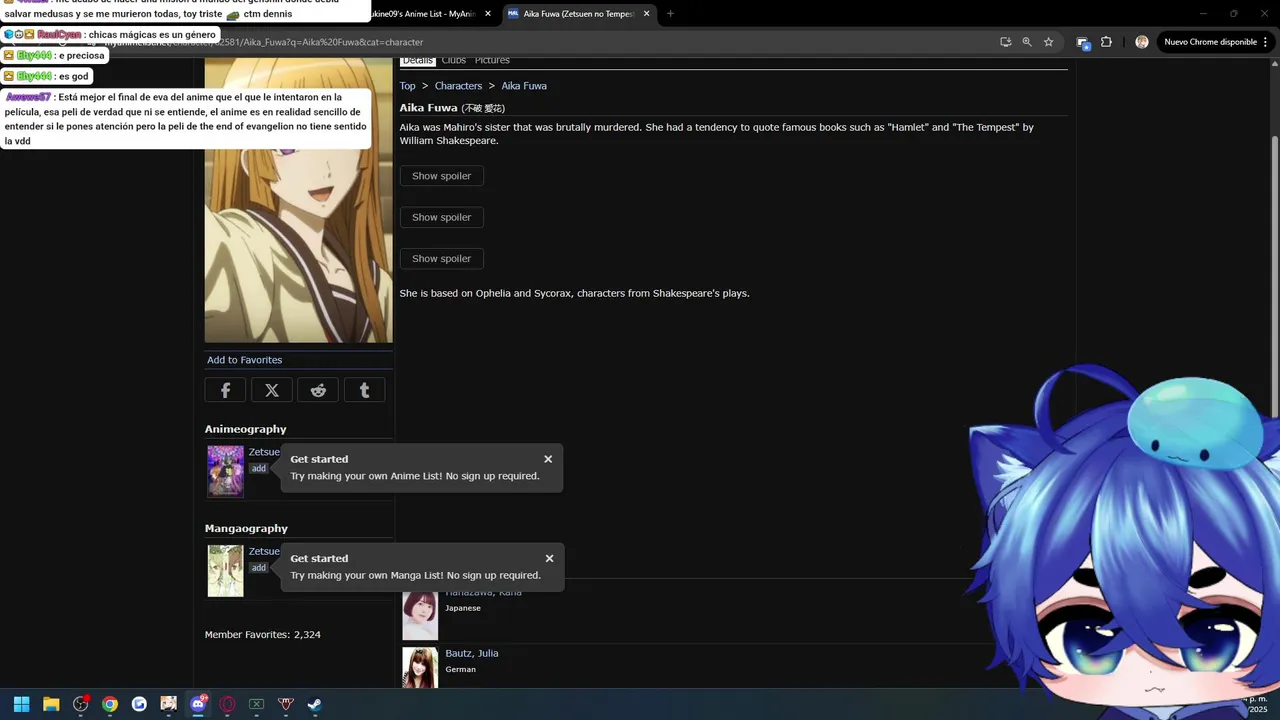
Task: Bookmark this page with the star icon
Action: 1048,42
